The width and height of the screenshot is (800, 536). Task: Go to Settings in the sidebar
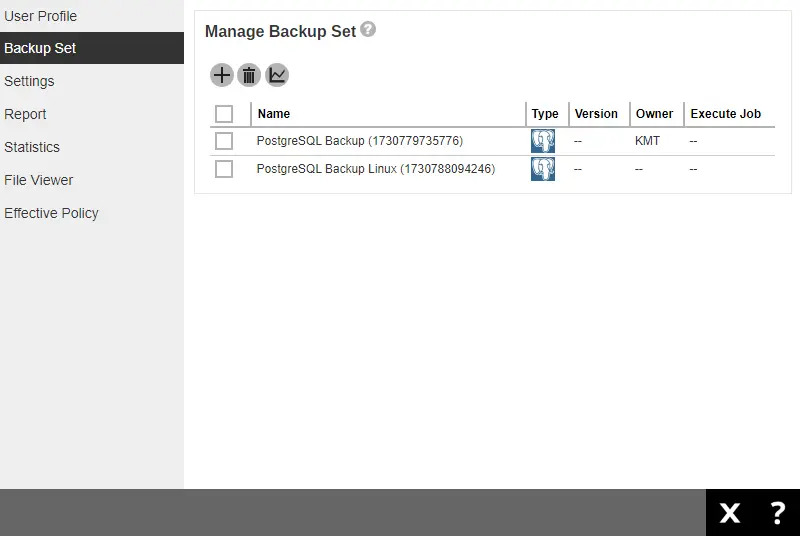pyautogui.click(x=29, y=81)
